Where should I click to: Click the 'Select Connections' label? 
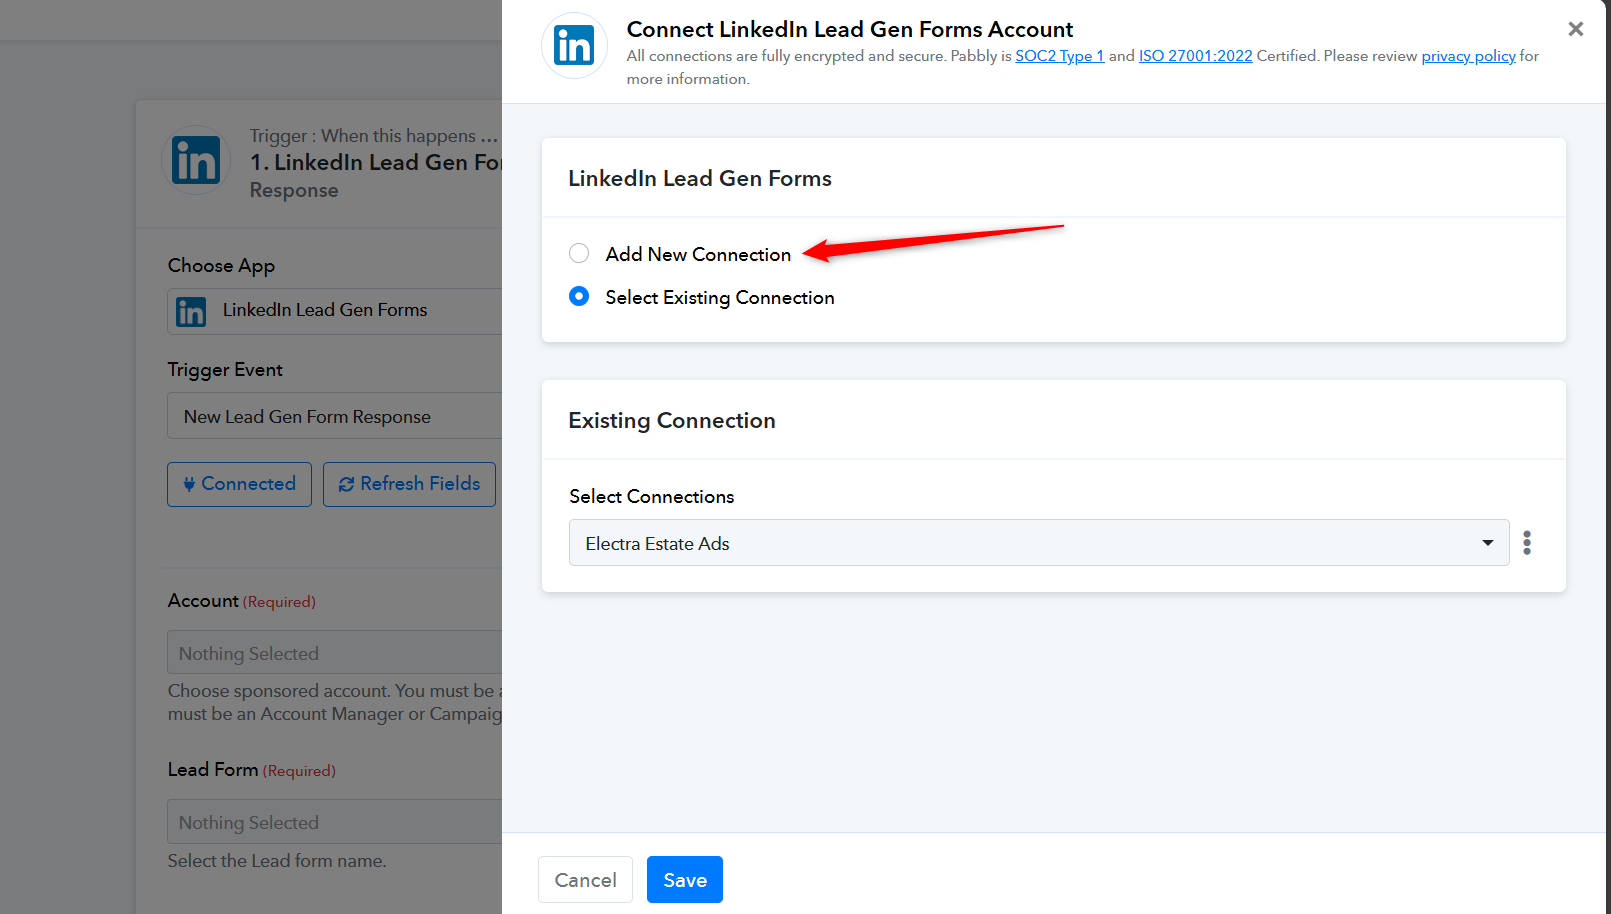coord(652,496)
